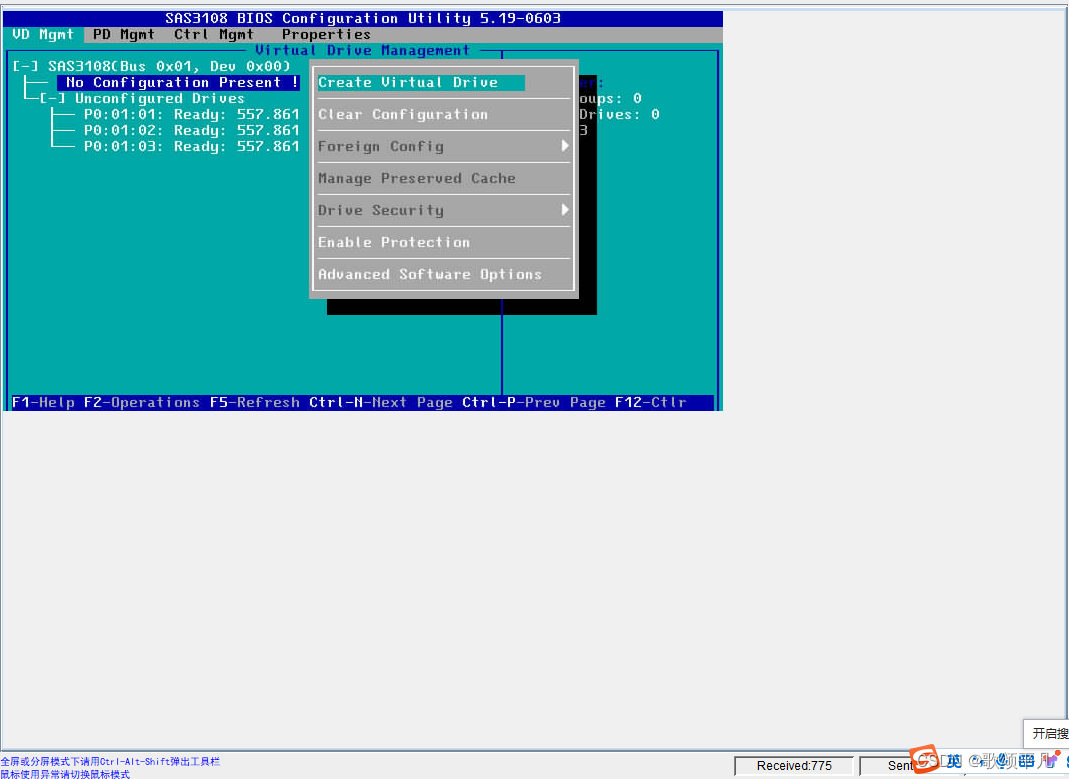
Task: Collapse the Unconfigured Drives node
Action: click(52, 98)
